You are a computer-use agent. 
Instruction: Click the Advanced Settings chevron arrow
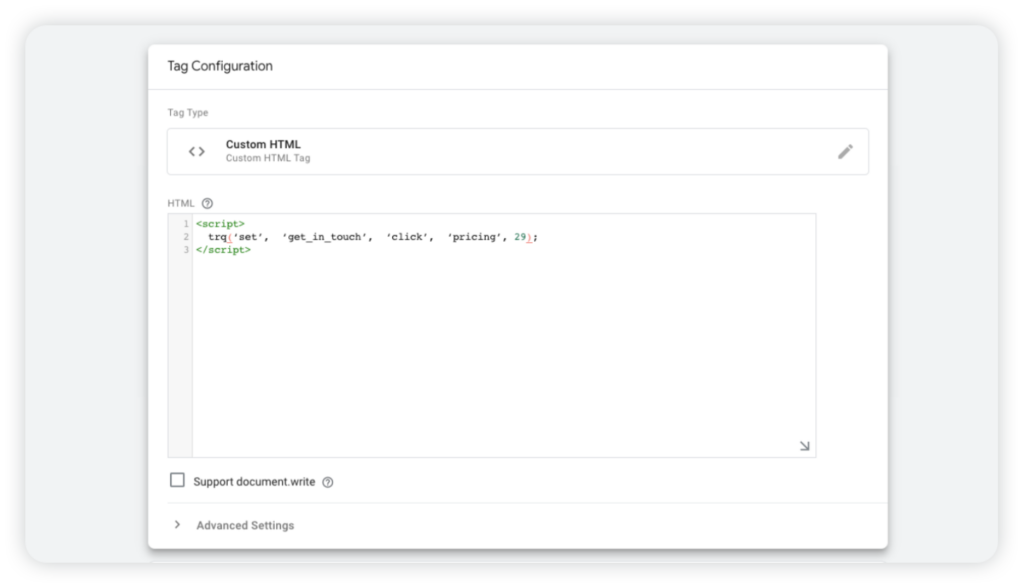coord(178,524)
